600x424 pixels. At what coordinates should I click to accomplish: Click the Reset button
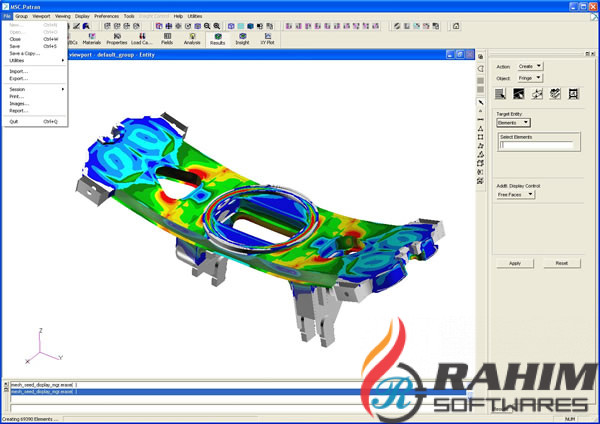[x=562, y=263]
